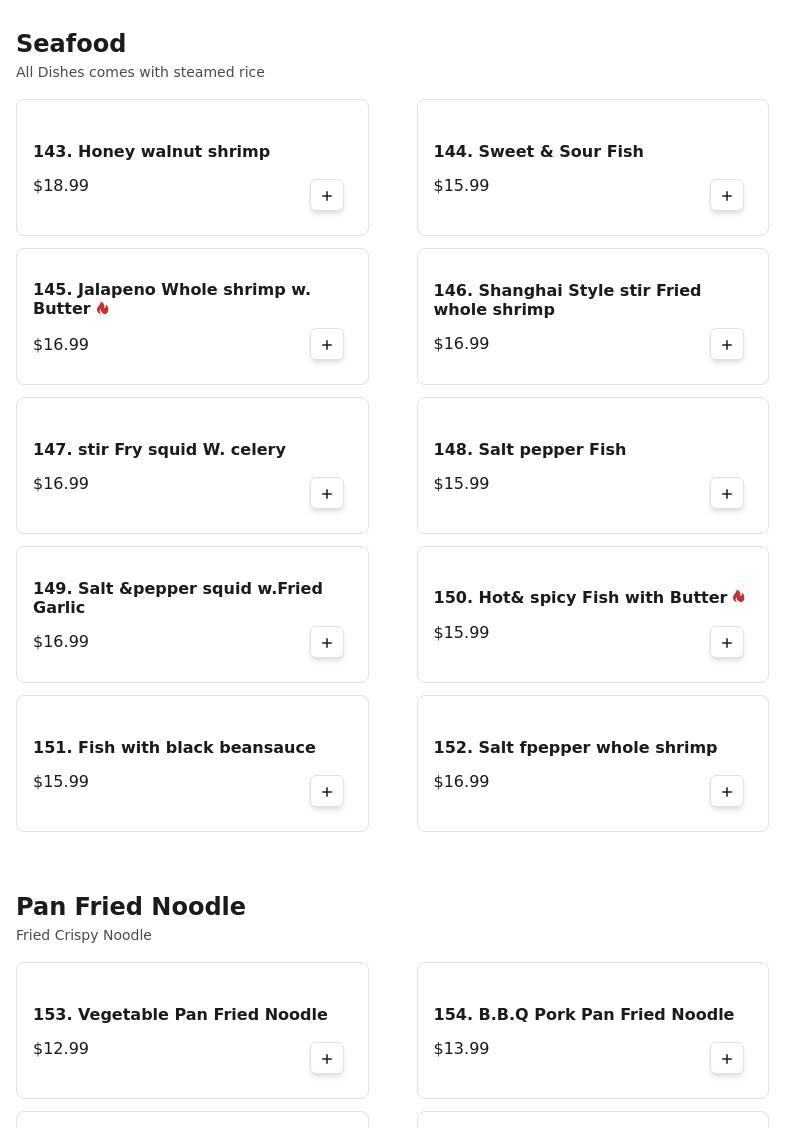Open 150. Hot& spicy Fish with Butter title
The width and height of the screenshot is (785, 1128).
tap(580, 598)
